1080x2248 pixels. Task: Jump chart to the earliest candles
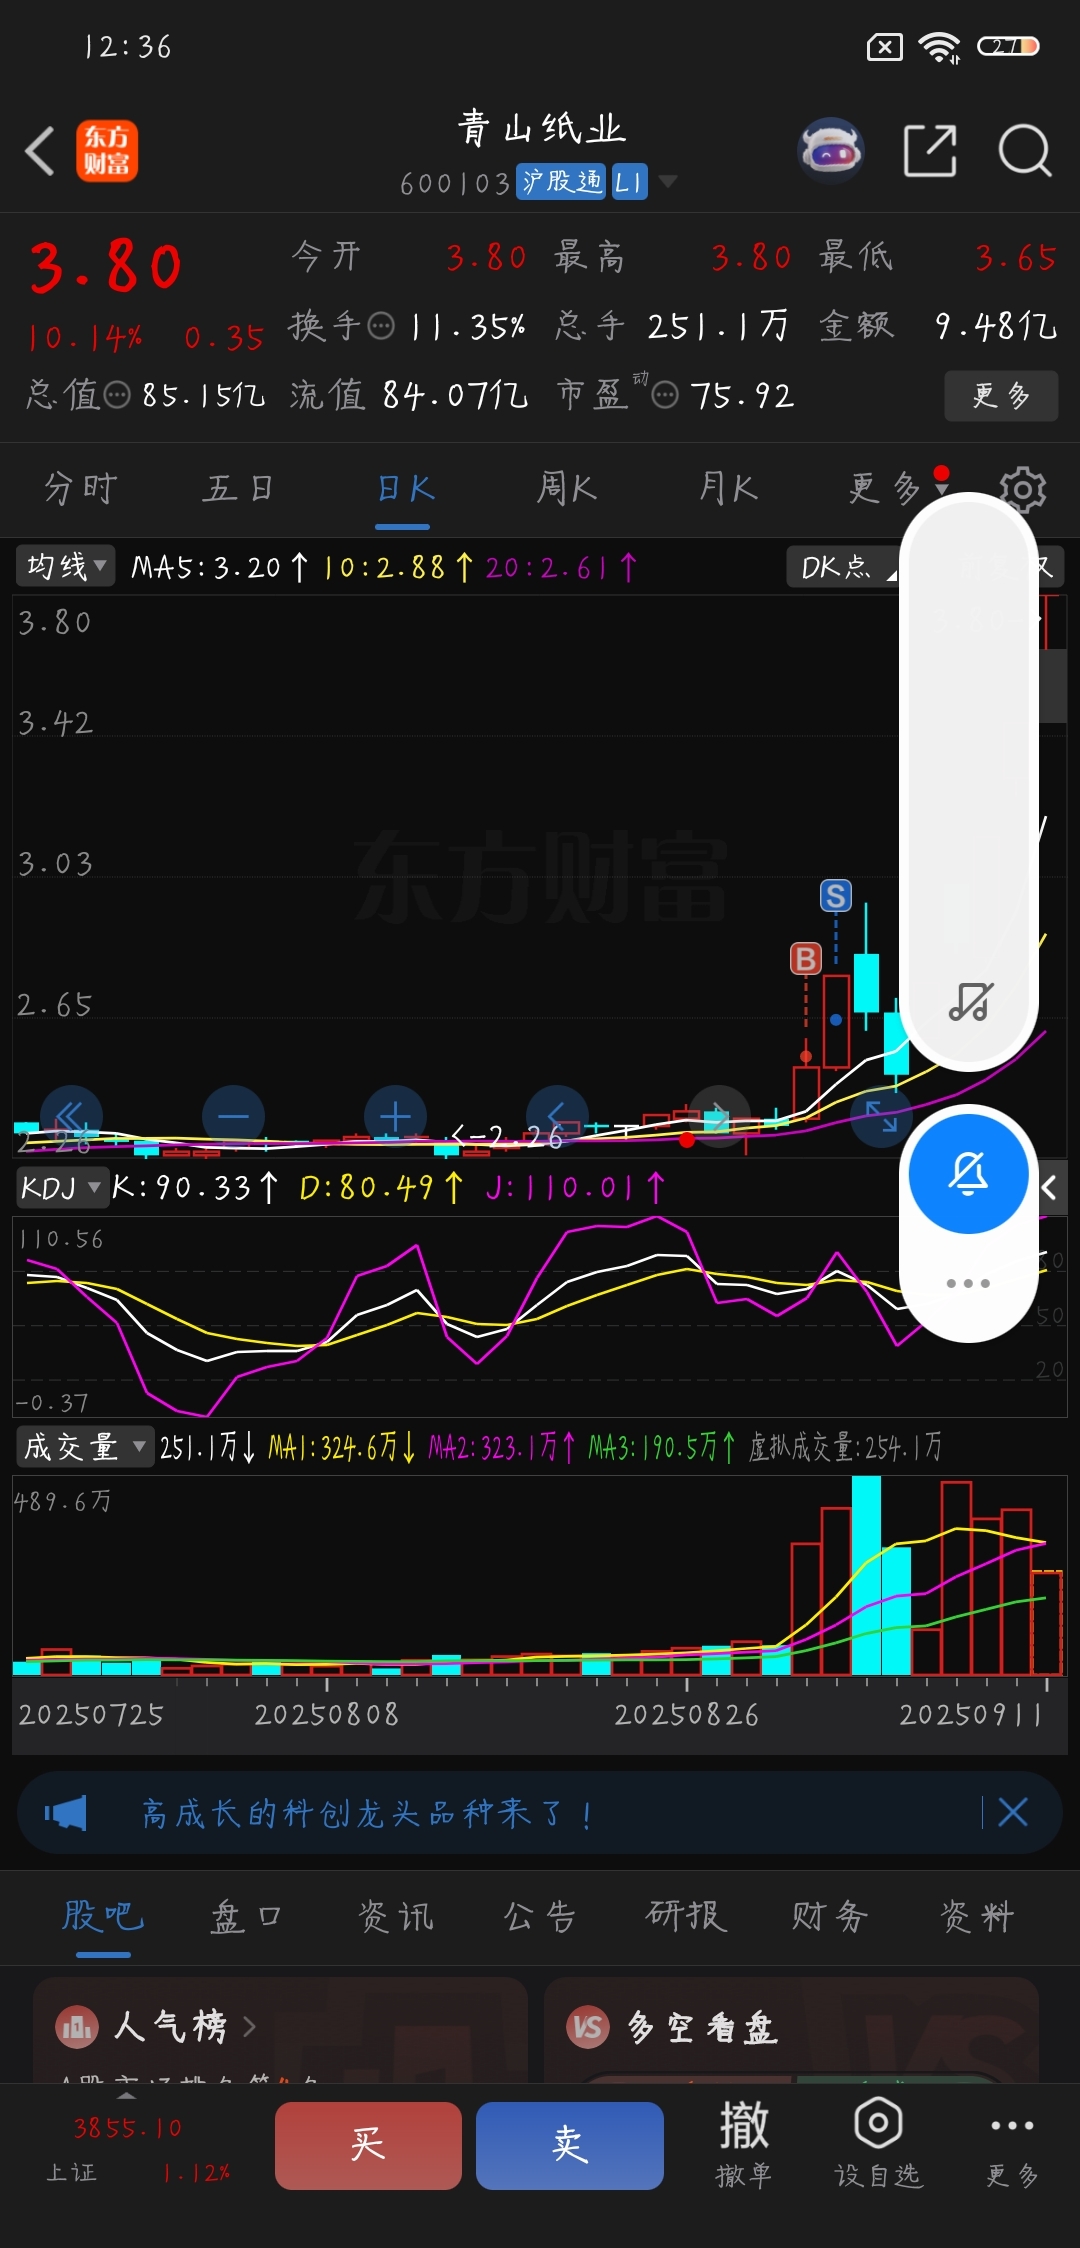click(71, 1116)
